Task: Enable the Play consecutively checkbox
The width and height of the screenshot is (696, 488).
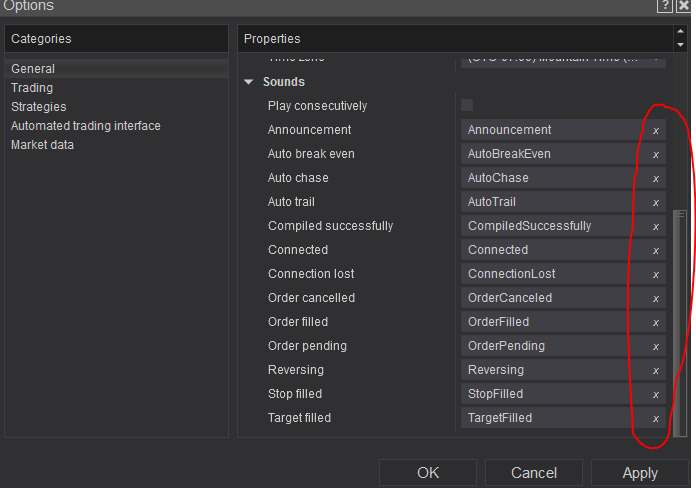Action: click(467, 106)
